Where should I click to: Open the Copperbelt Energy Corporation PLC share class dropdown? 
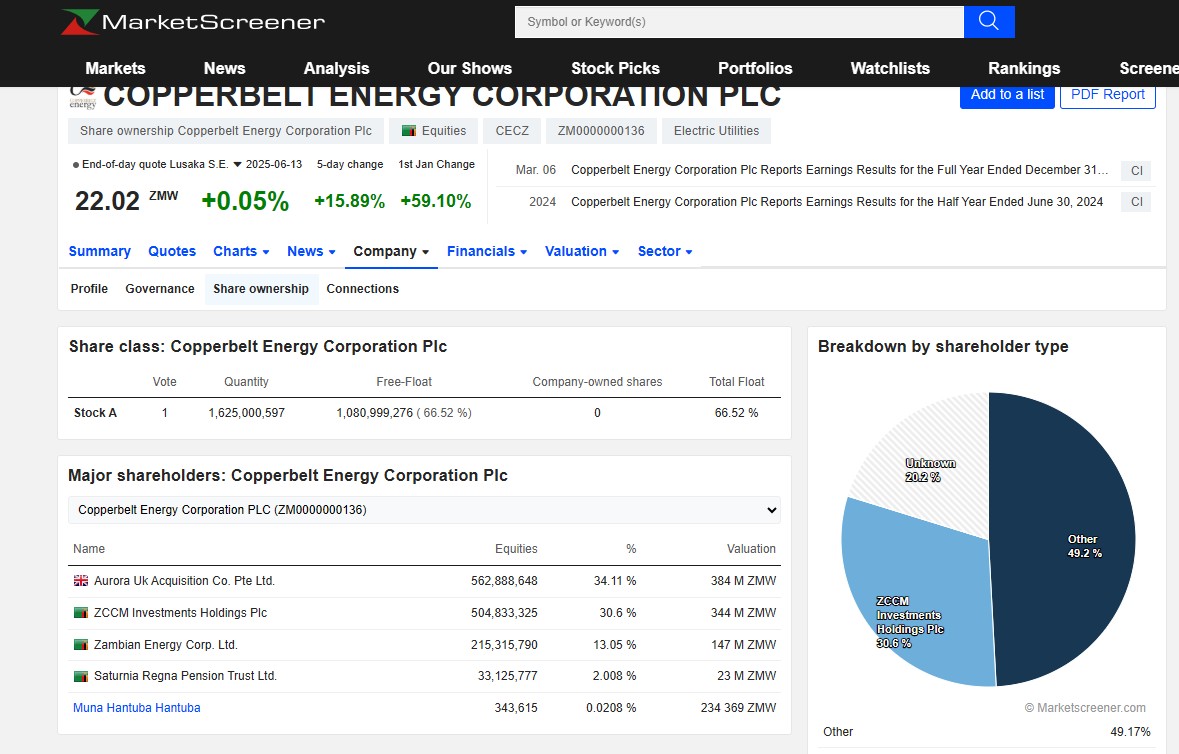pos(424,510)
